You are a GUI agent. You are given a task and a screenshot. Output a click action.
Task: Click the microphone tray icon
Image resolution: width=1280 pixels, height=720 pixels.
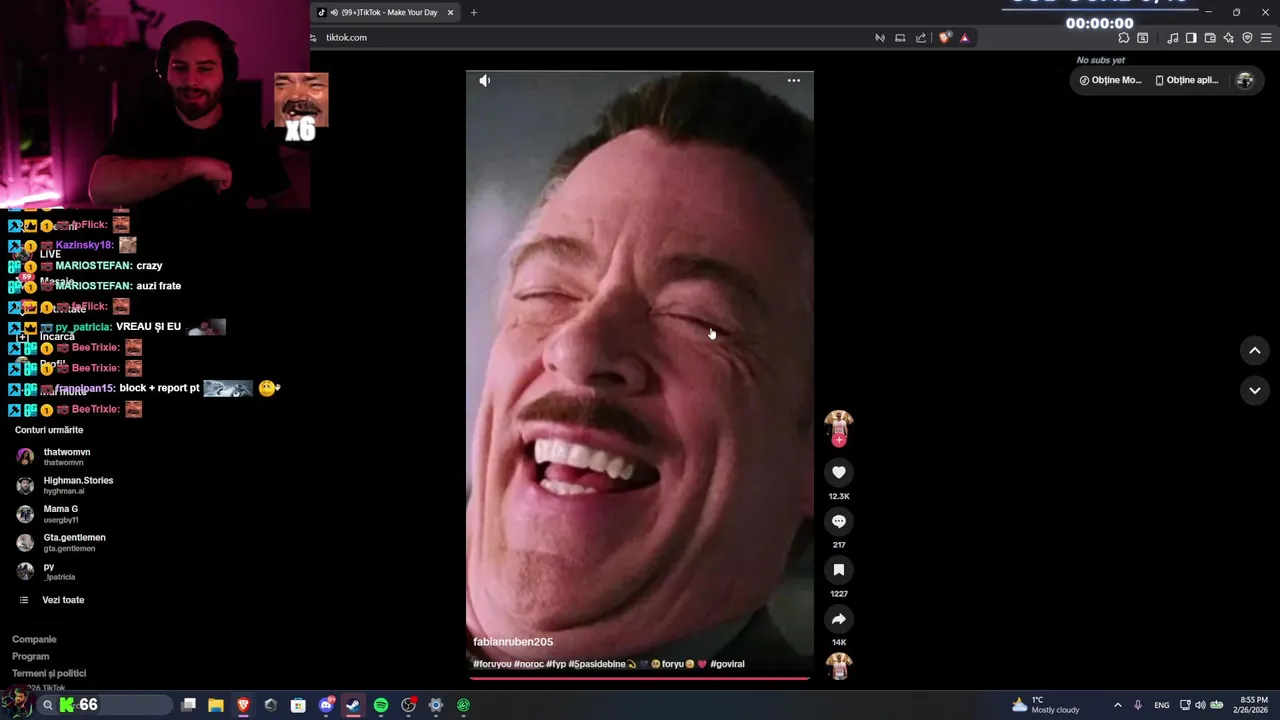click(1138, 705)
